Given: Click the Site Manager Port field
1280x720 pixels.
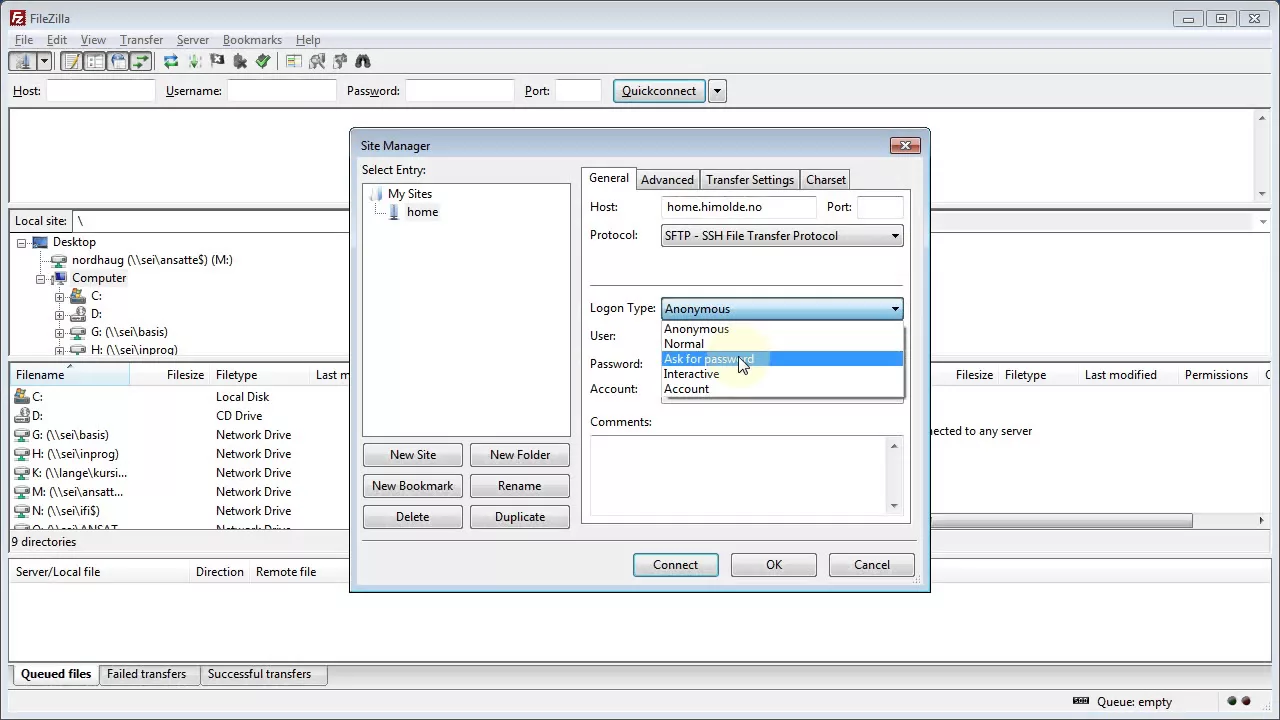Looking at the screenshot, I should [880, 207].
